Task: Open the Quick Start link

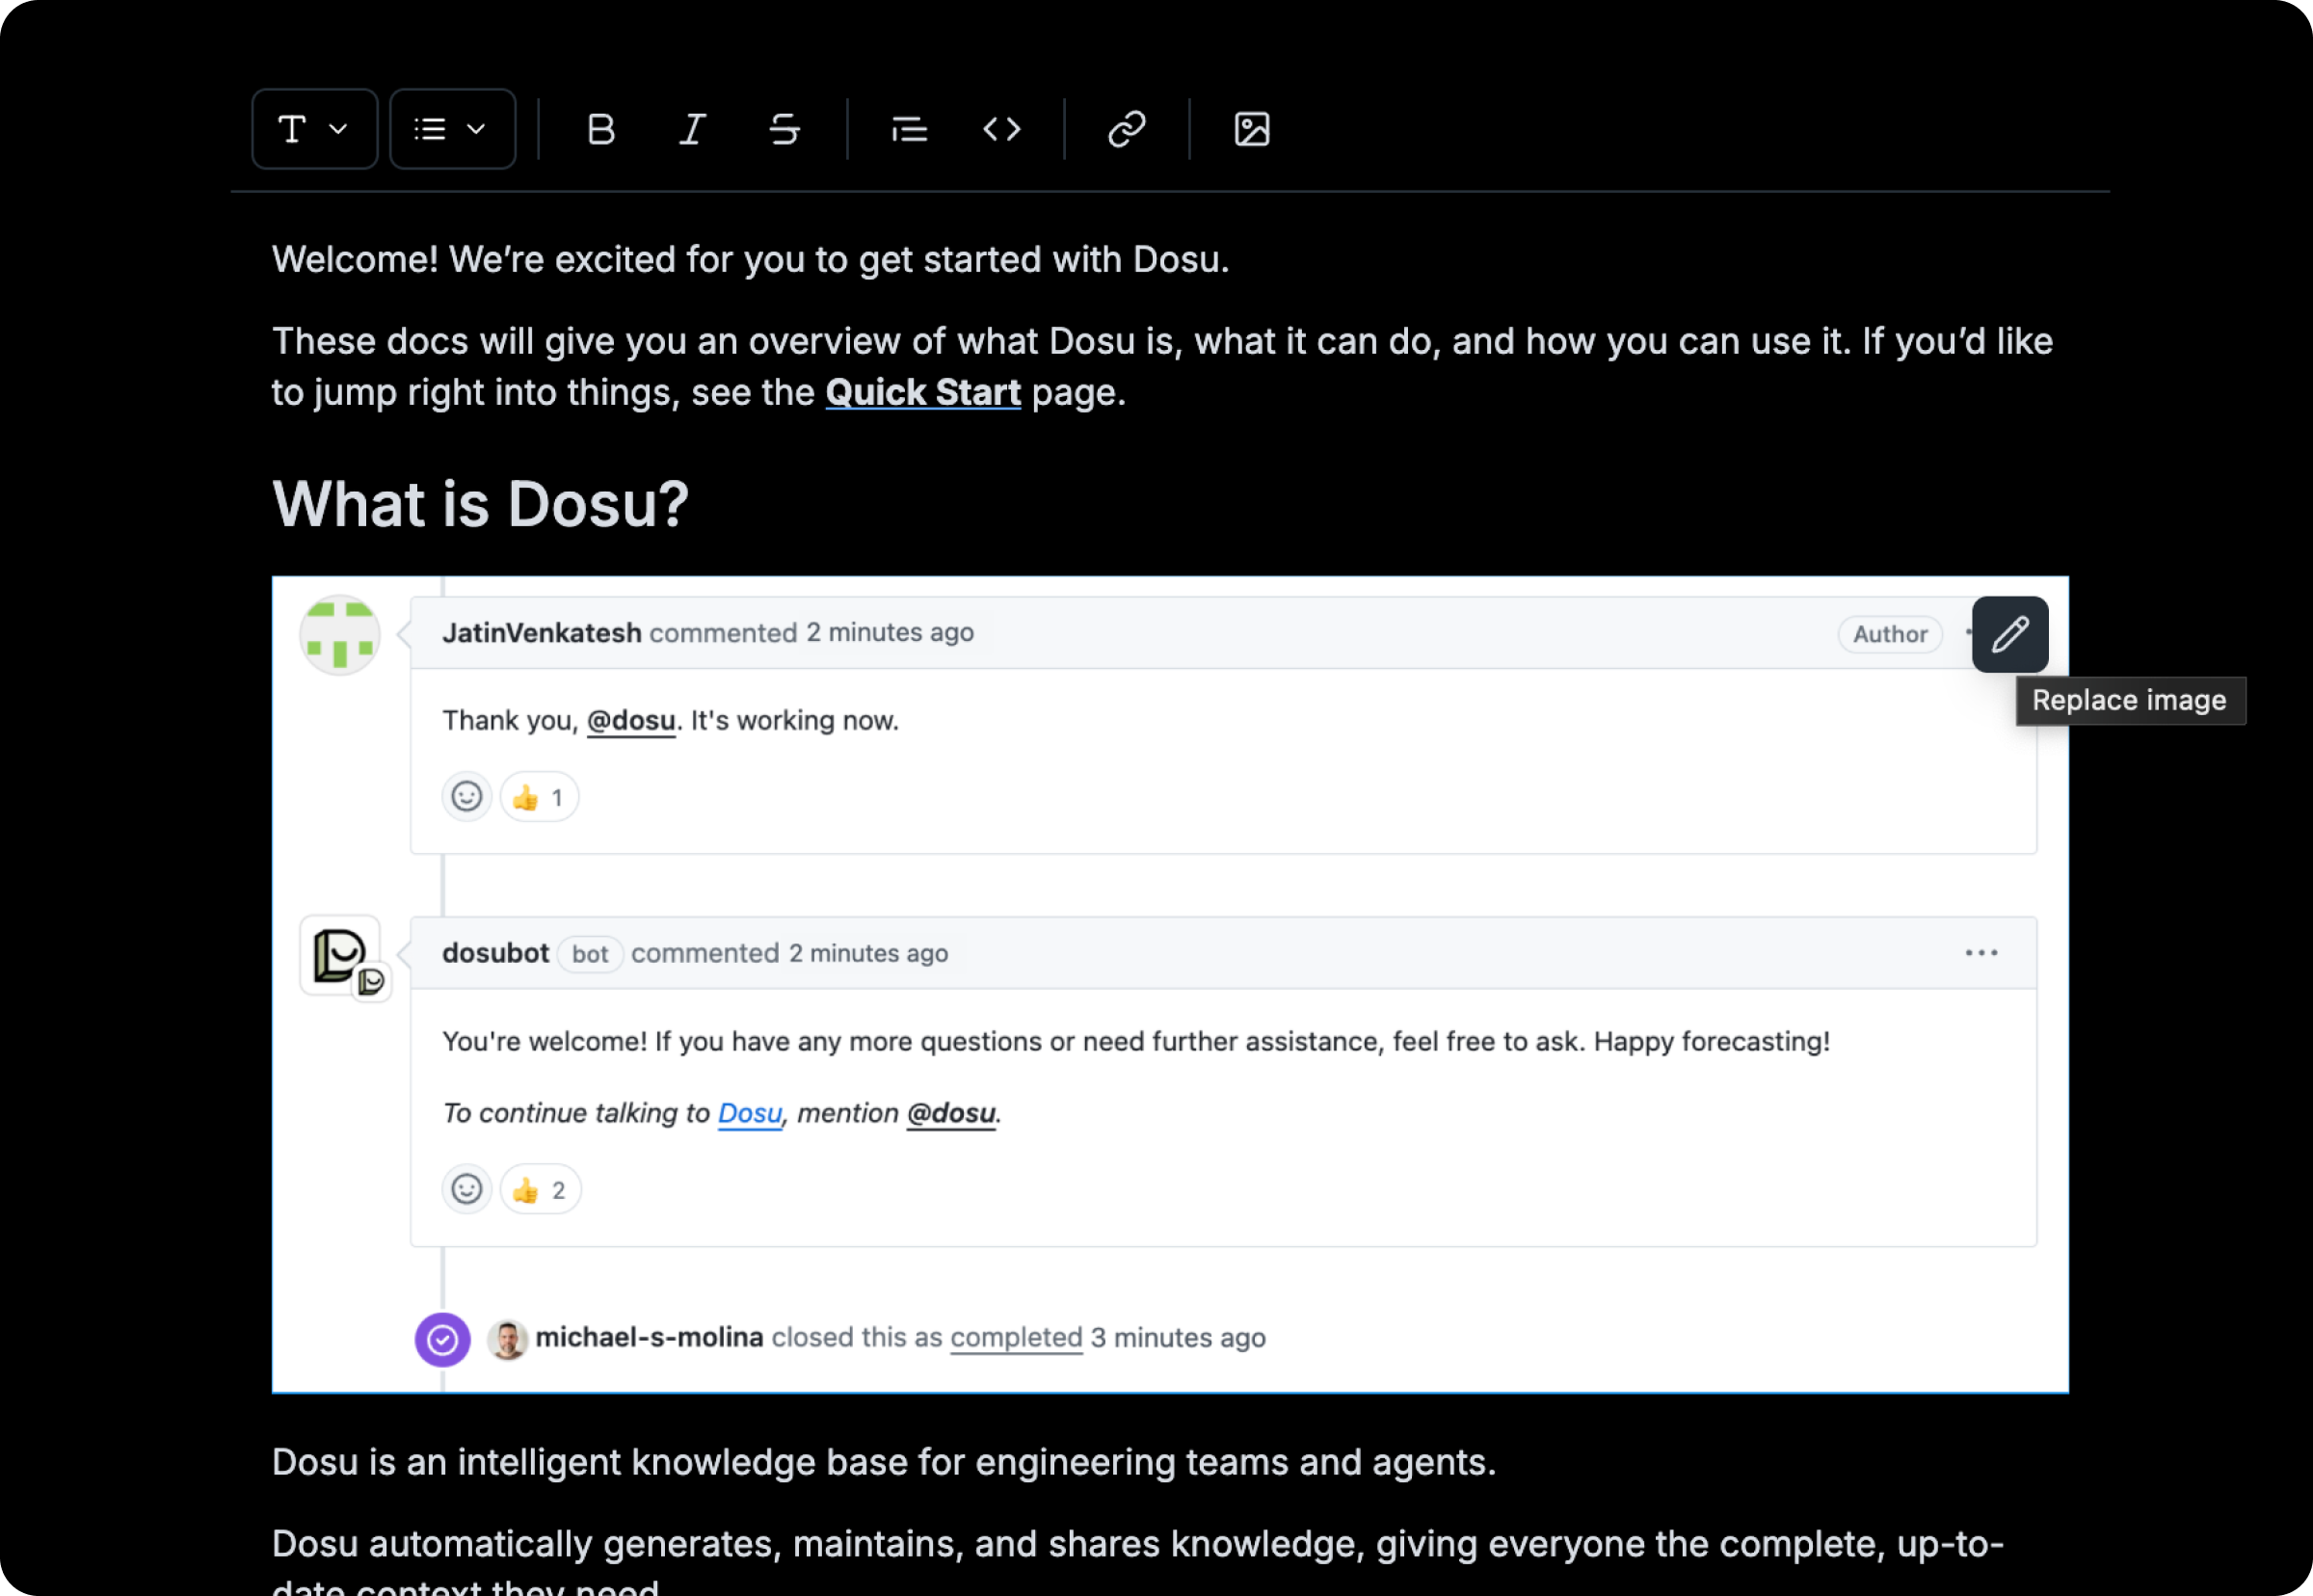Action: tap(922, 392)
